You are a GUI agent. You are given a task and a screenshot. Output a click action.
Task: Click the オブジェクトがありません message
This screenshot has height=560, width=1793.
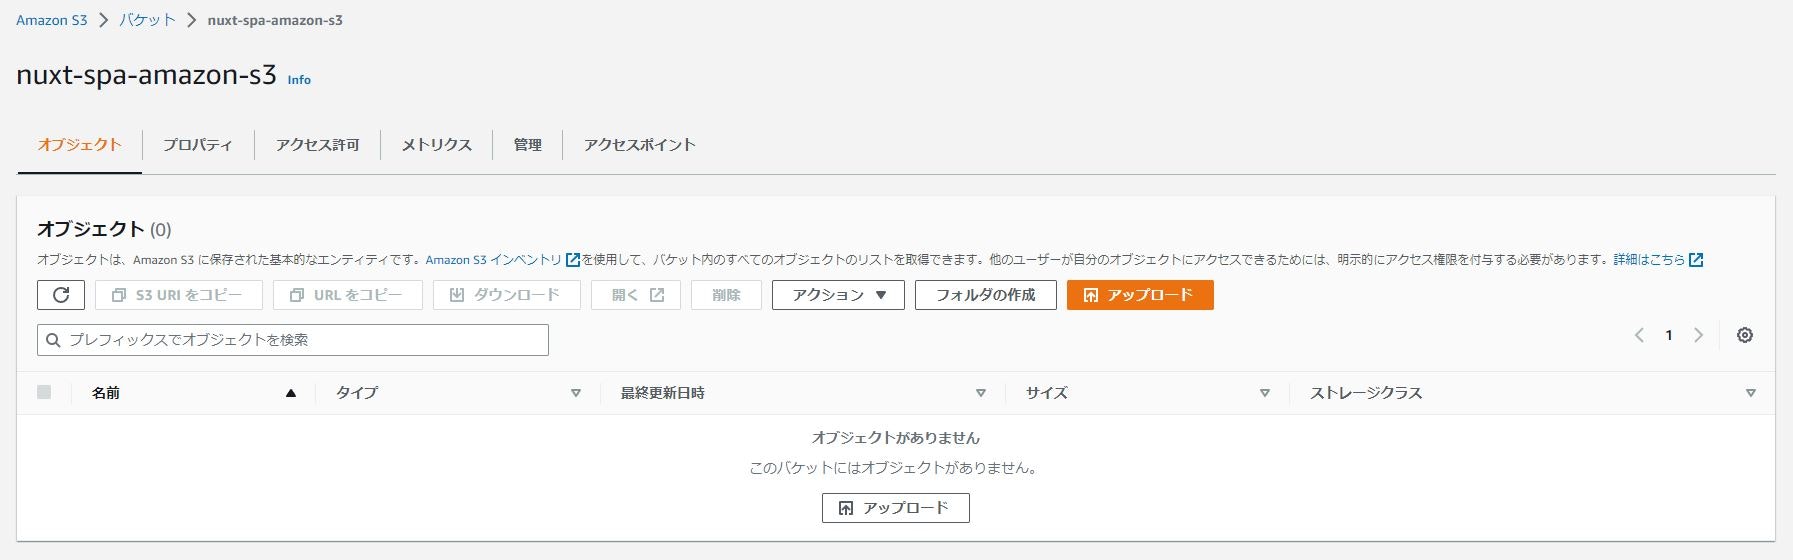(896, 438)
